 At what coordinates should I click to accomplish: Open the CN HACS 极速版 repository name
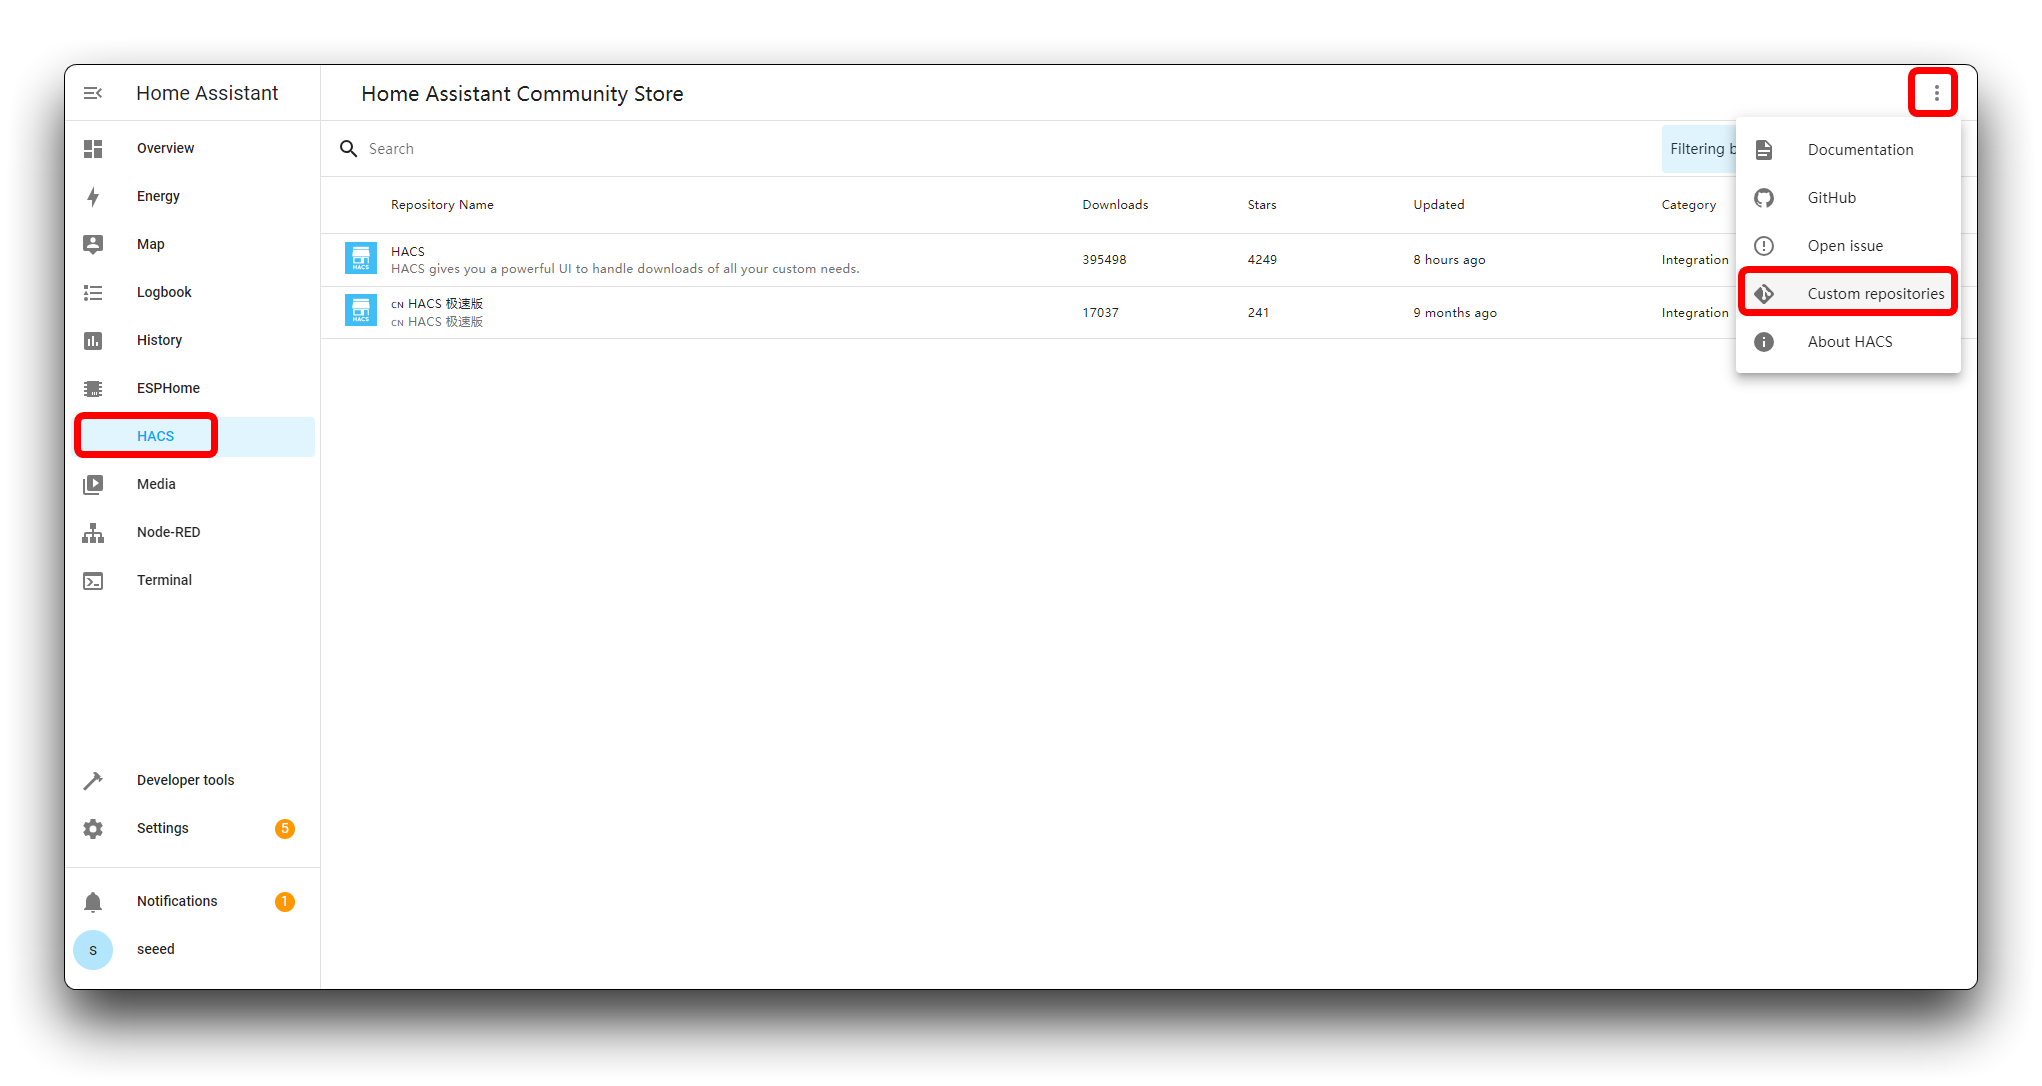coord(437,303)
